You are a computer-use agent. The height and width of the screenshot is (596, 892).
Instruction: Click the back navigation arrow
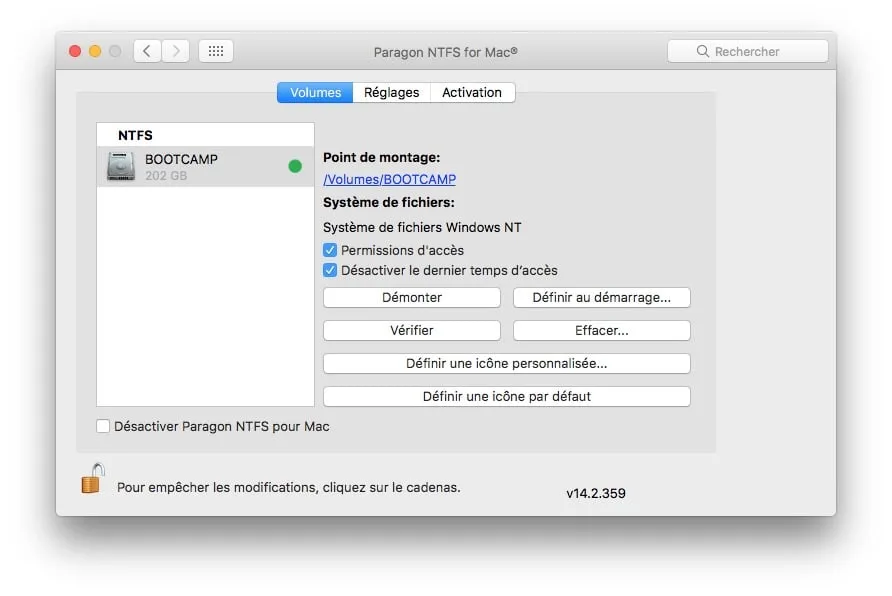(x=146, y=50)
